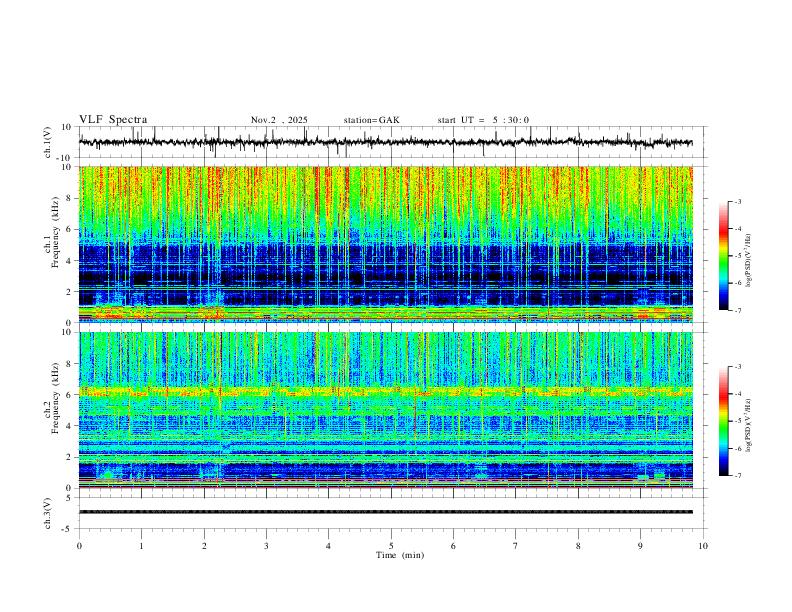Click the dark blue 2-4 kHz band in the ch.1 spectrogram
The image size is (792, 612).
385,275
